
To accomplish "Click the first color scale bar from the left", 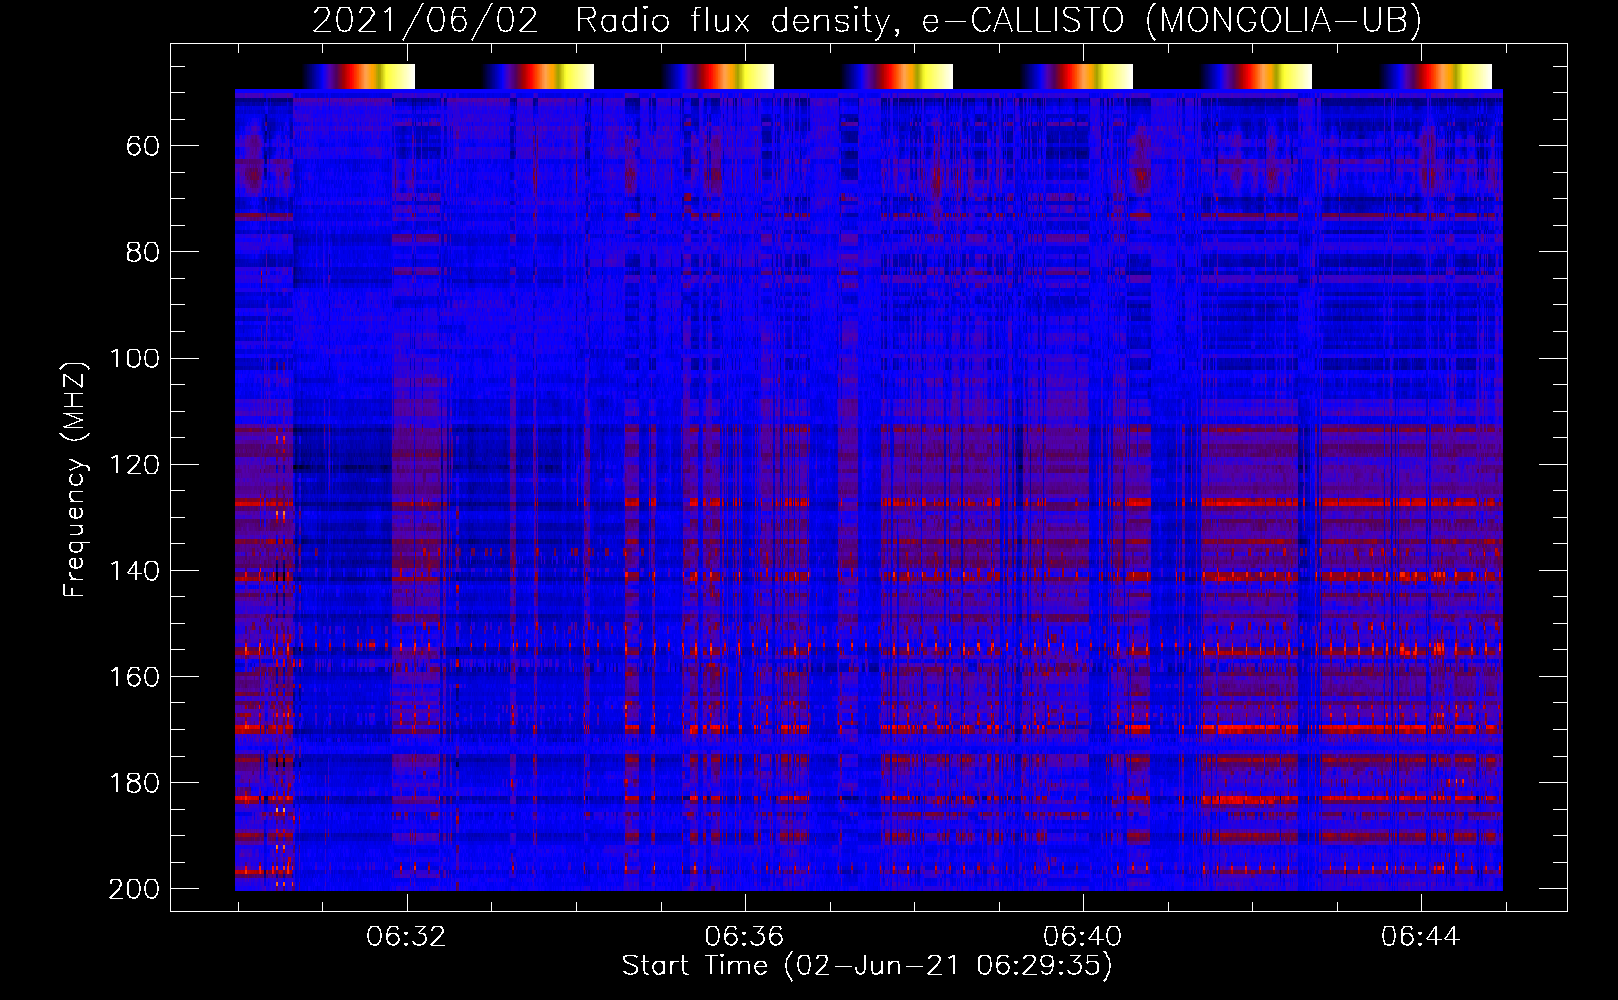I will [x=359, y=76].
